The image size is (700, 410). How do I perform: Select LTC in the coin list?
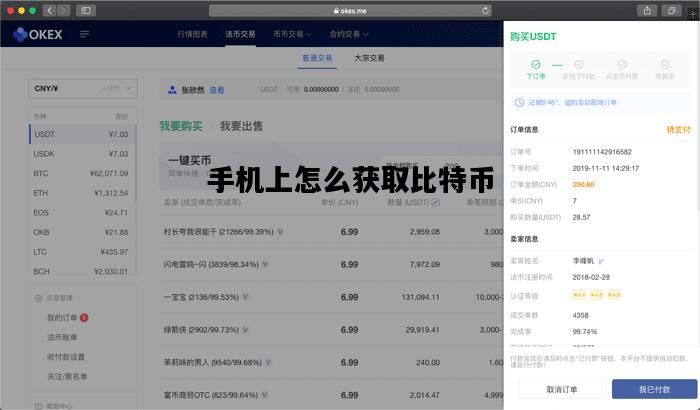pos(81,252)
